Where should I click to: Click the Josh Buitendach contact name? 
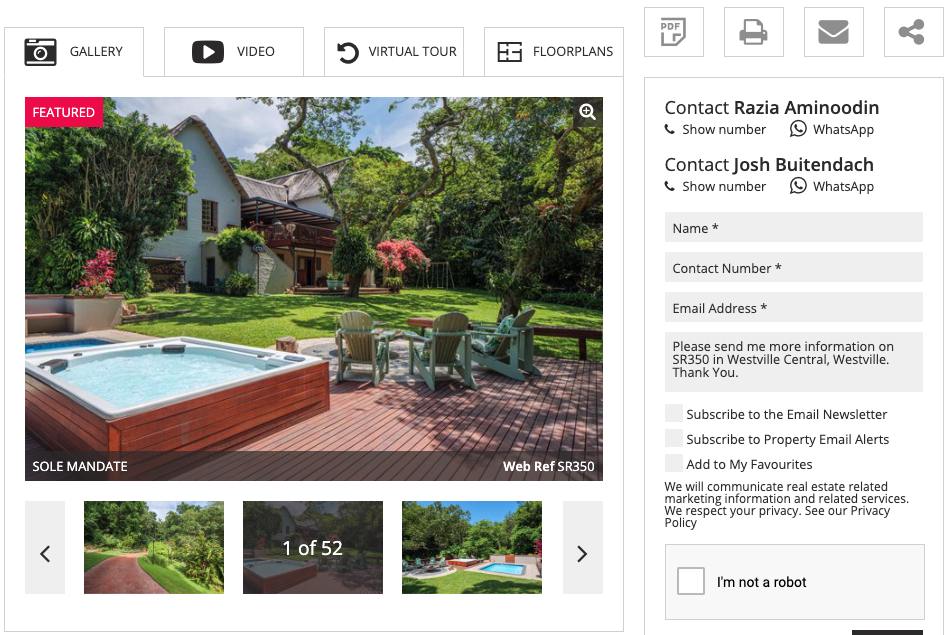pos(803,165)
